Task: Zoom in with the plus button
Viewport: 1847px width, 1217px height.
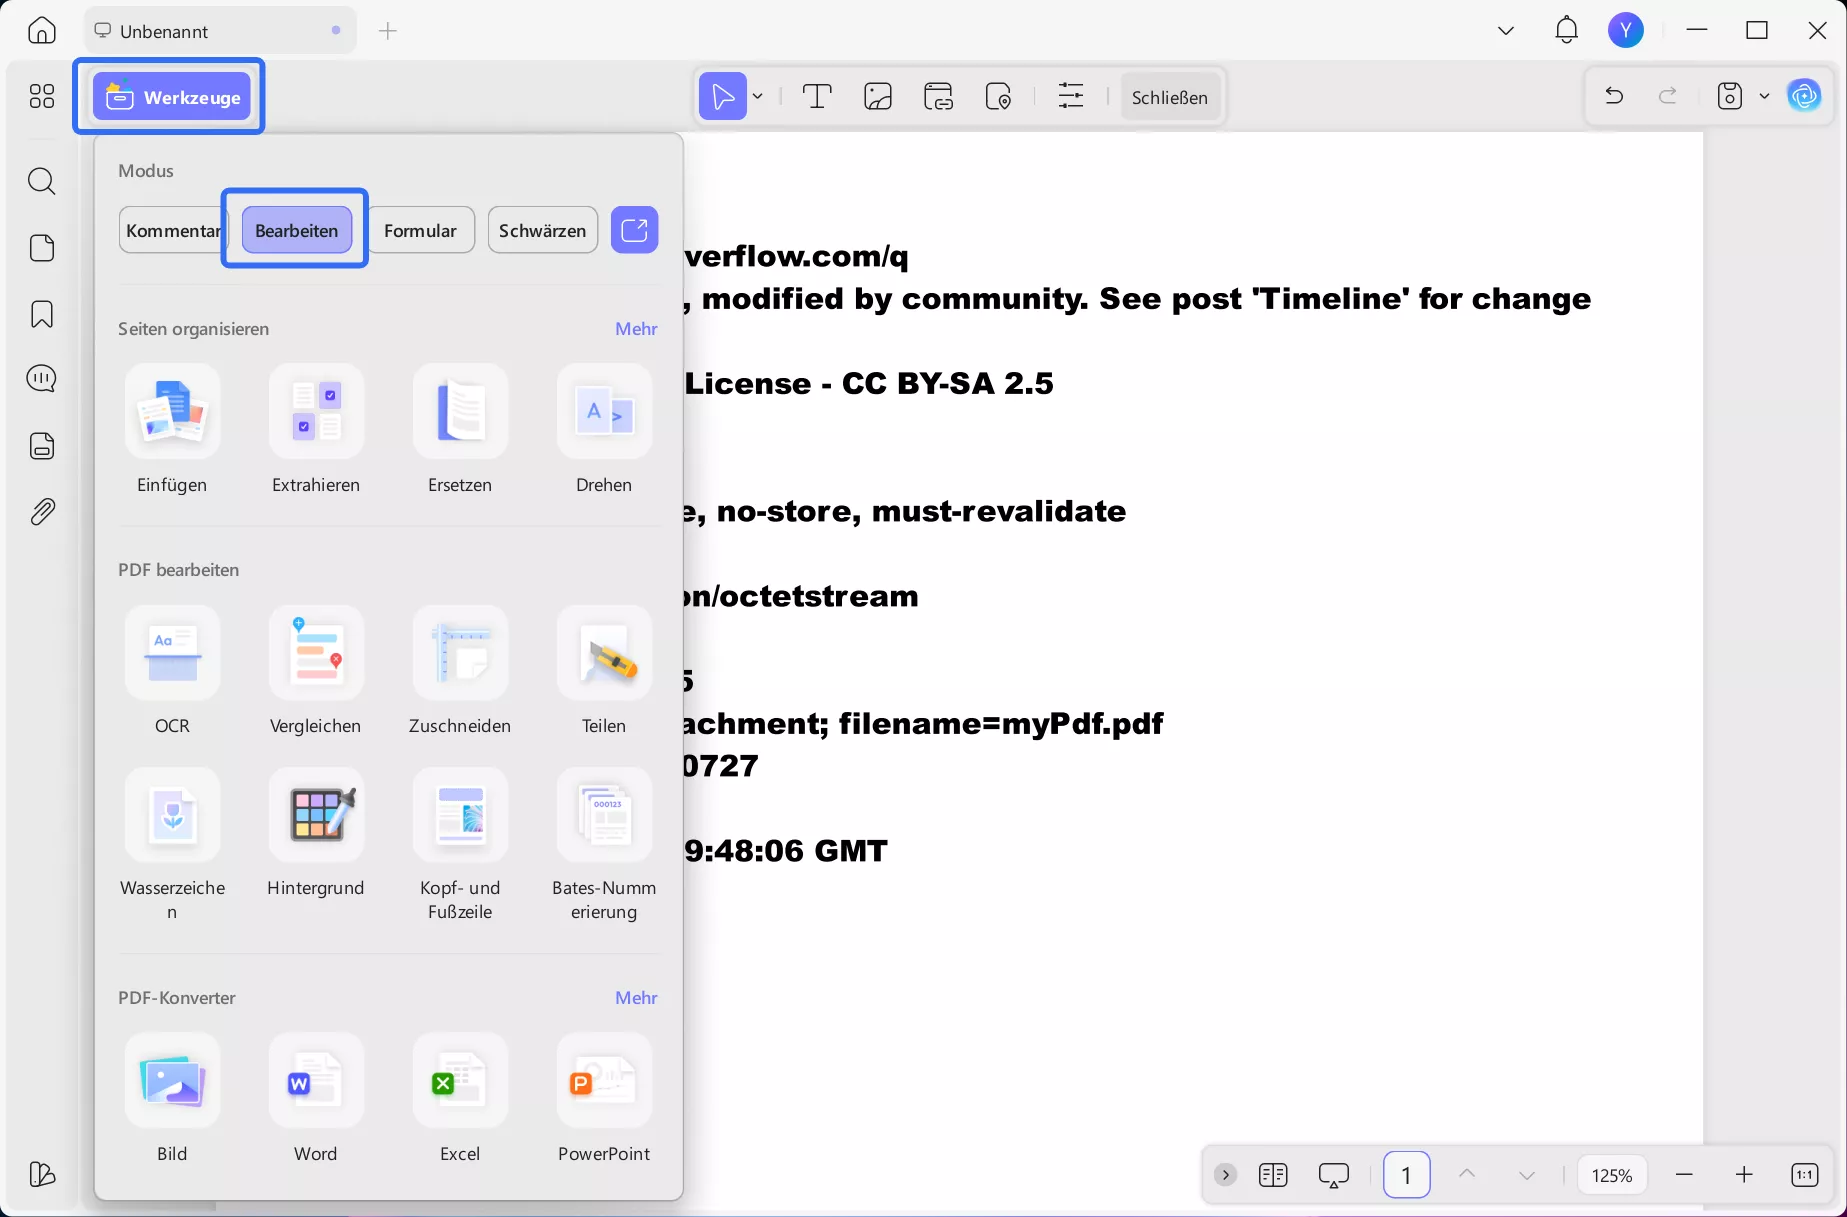Action: pos(1745,1175)
